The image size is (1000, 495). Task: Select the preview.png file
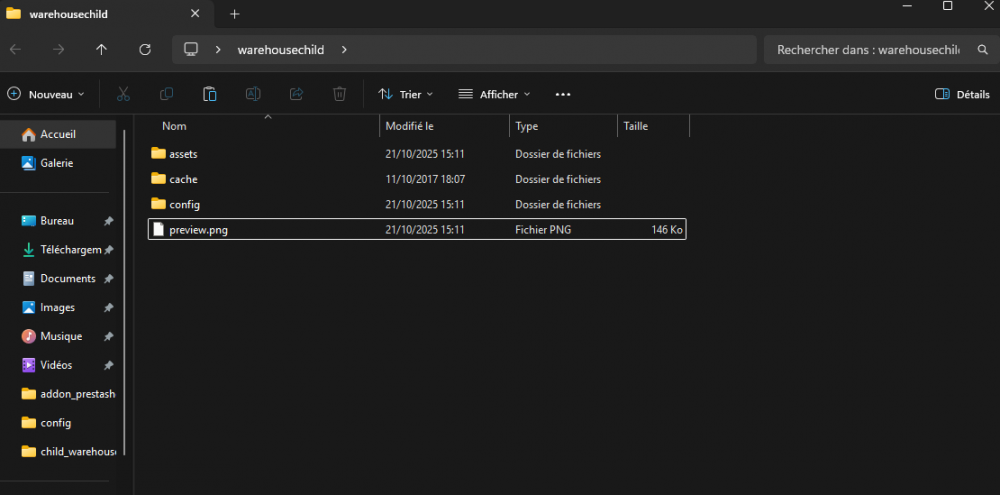417,230
